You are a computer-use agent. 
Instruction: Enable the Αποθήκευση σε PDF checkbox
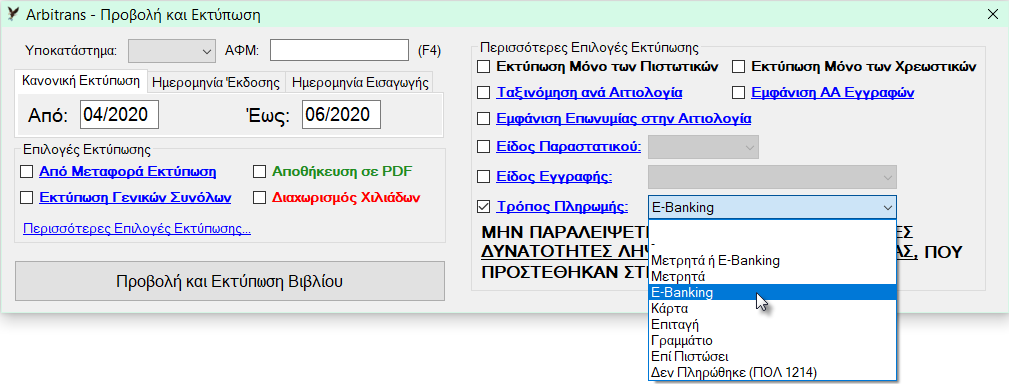tap(259, 172)
